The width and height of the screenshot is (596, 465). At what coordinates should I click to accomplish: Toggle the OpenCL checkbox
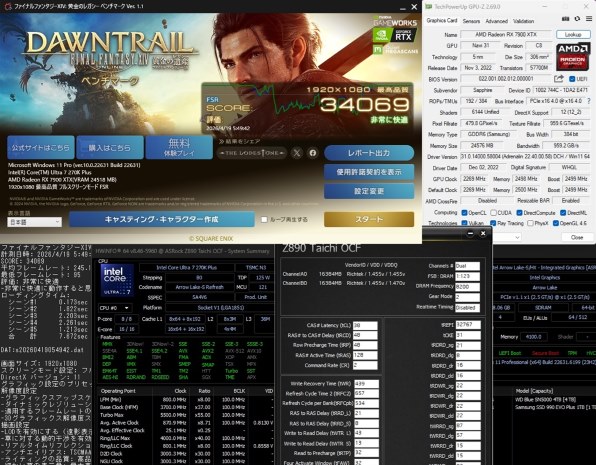464,213
